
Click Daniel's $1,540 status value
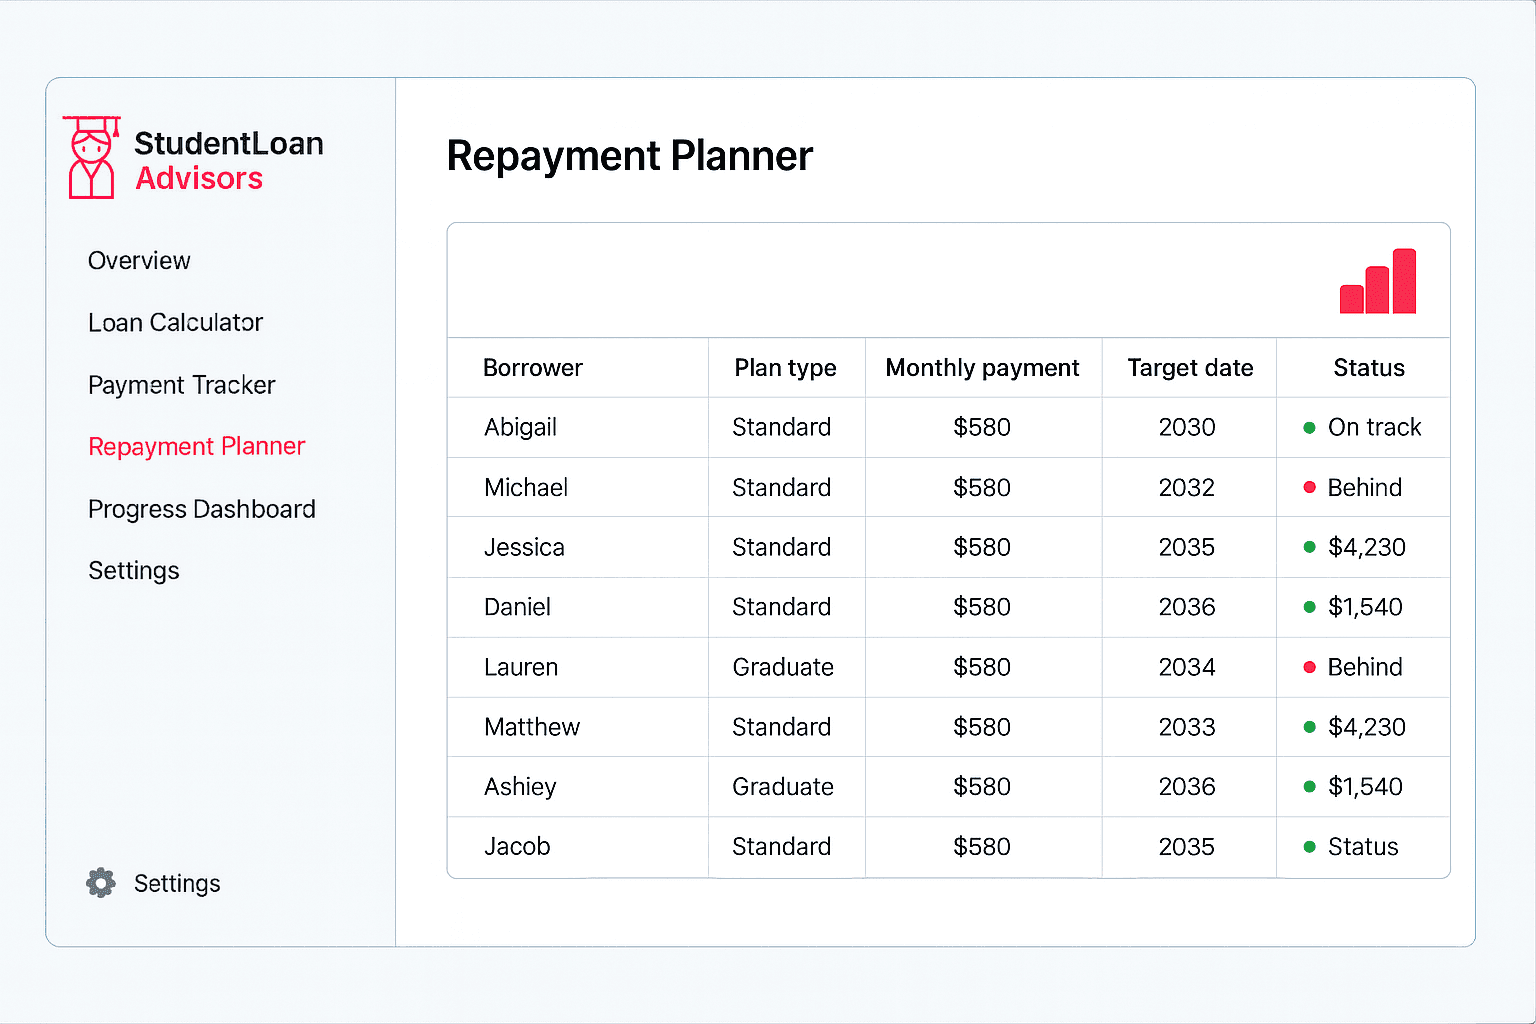(1365, 607)
